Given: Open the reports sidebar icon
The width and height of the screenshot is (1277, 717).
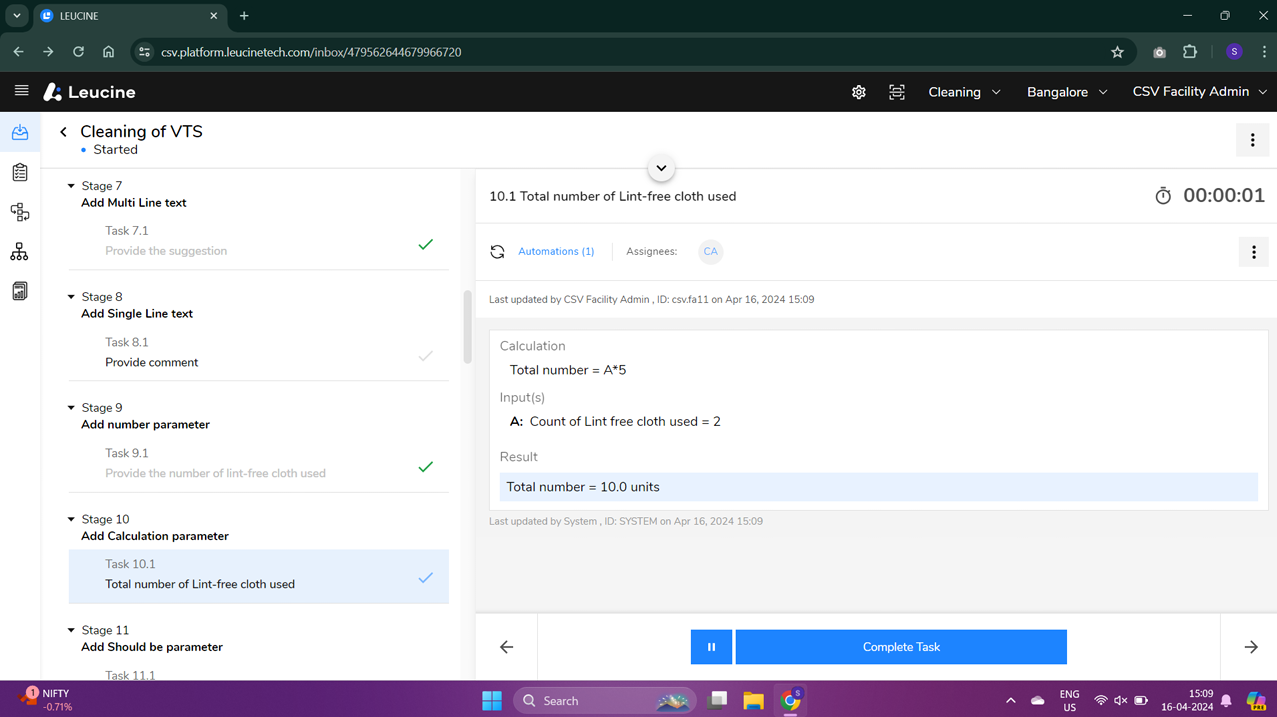Looking at the screenshot, I should click(x=20, y=291).
